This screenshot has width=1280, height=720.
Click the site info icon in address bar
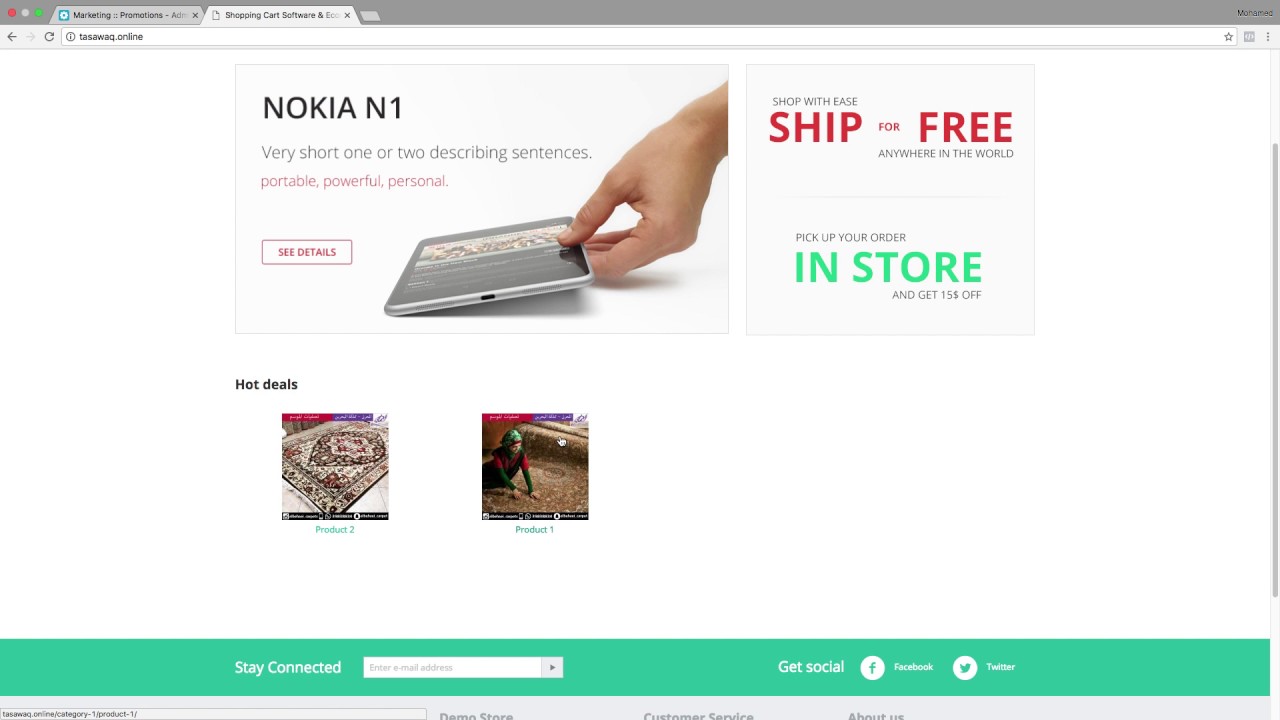click(70, 36)
